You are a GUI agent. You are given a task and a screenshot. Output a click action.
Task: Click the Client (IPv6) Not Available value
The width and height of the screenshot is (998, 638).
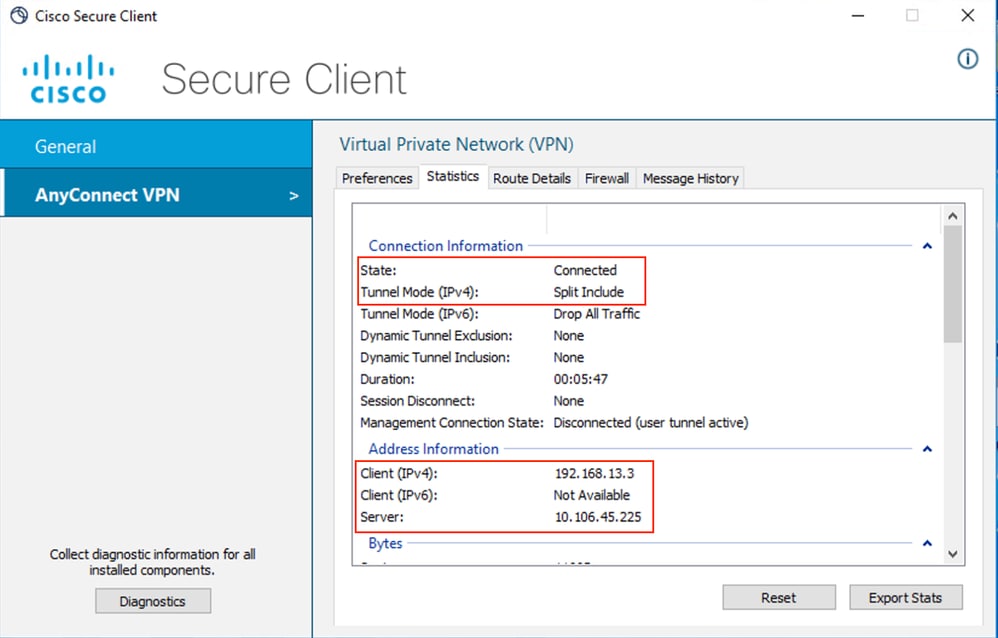click(x=591, y=495)
